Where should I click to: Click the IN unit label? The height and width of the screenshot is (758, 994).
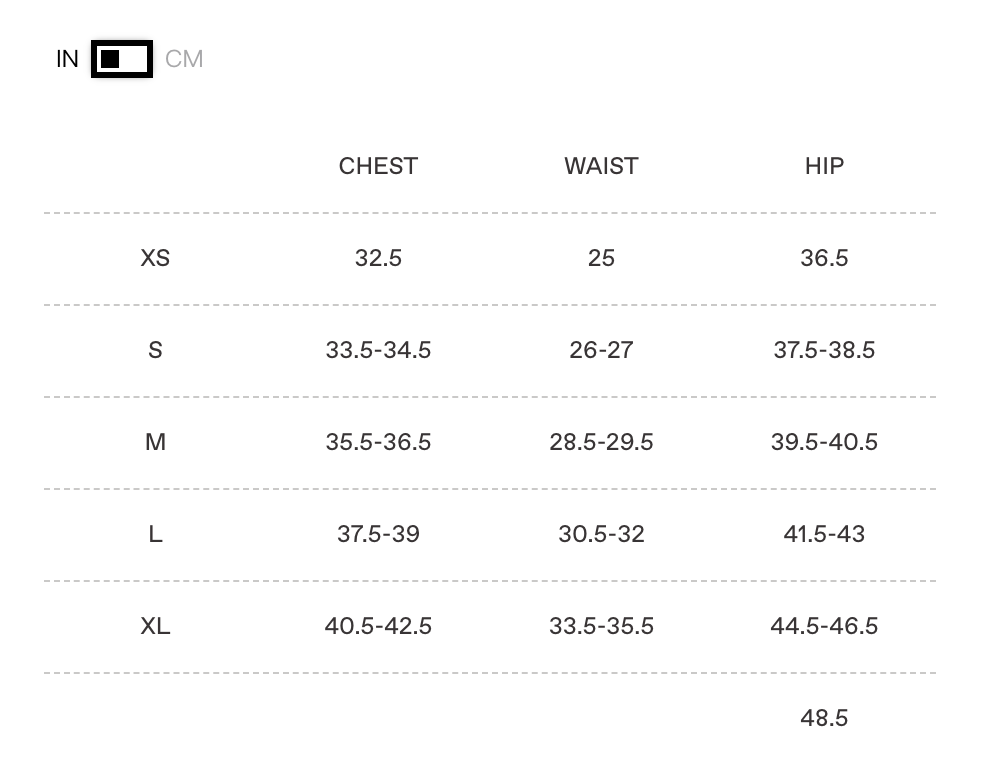pos(67,59)
